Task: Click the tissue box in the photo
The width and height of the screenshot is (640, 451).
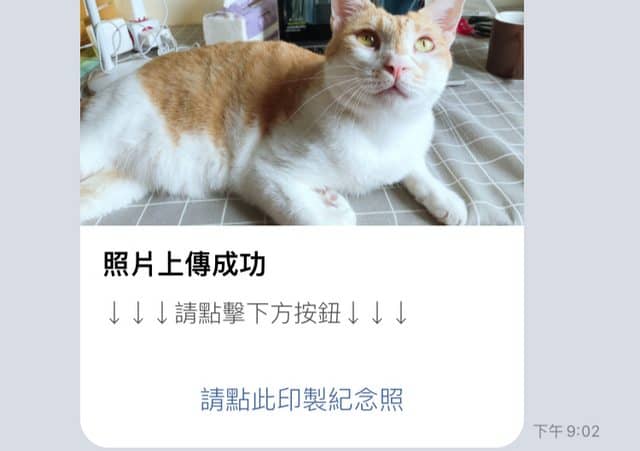Action: coord(241,22)
